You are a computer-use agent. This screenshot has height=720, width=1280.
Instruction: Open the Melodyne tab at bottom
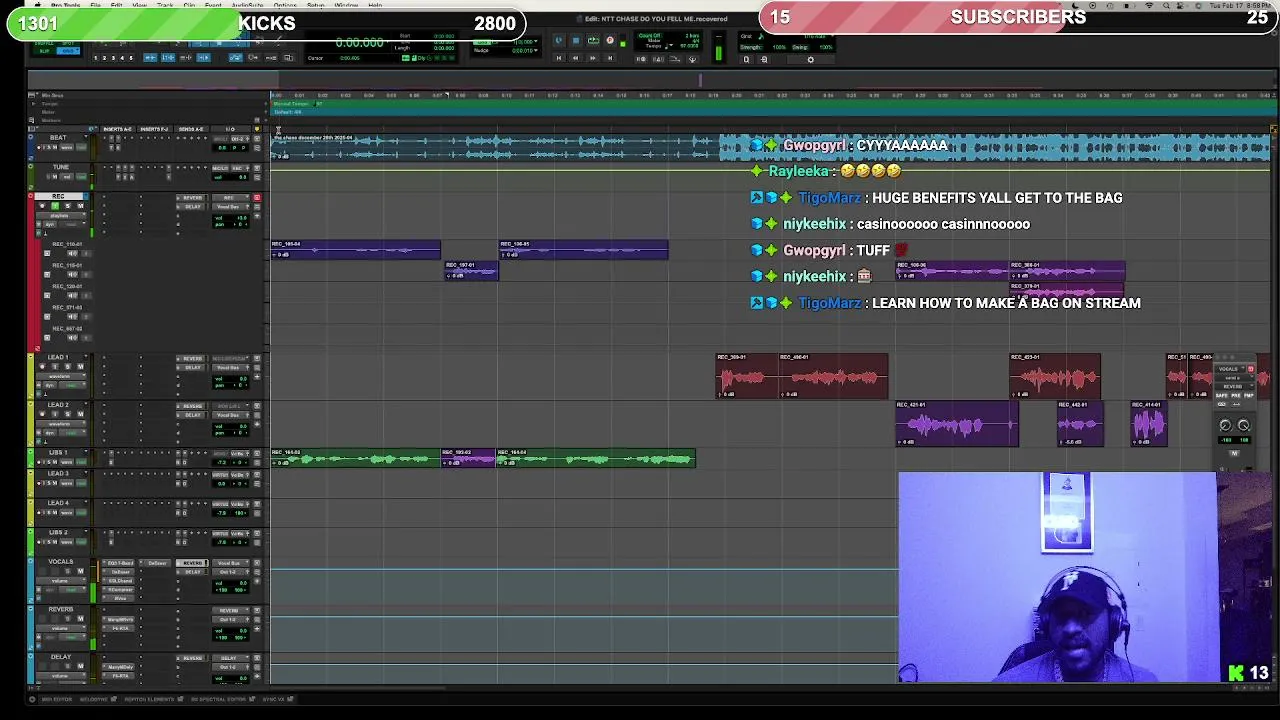(93, 699)
